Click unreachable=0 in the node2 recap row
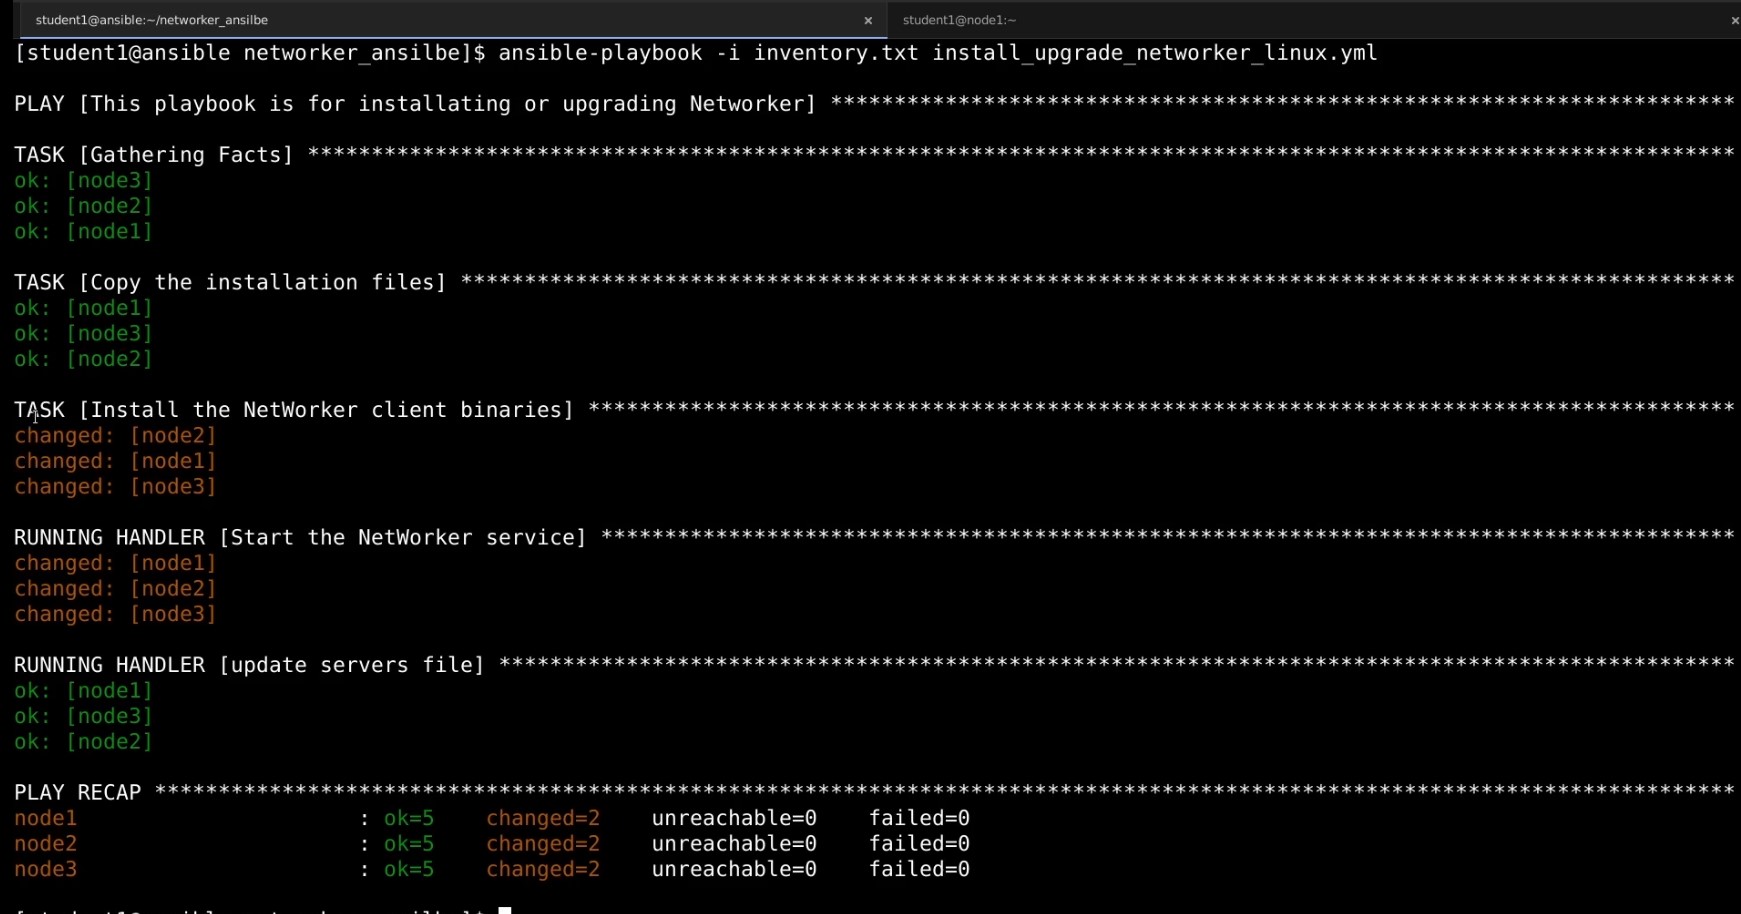The image size is (1741, 914). pyautogui.click(x=734, y=844)
